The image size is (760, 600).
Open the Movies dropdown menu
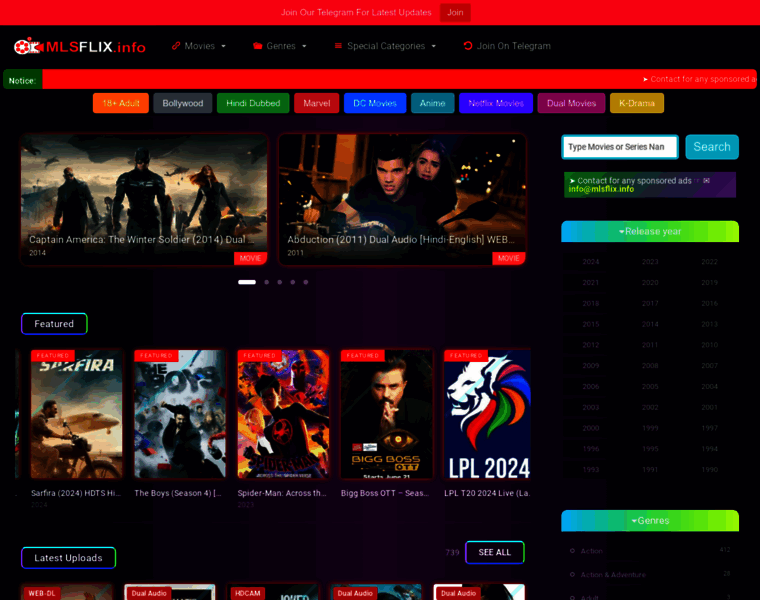[x=199, y=46]
